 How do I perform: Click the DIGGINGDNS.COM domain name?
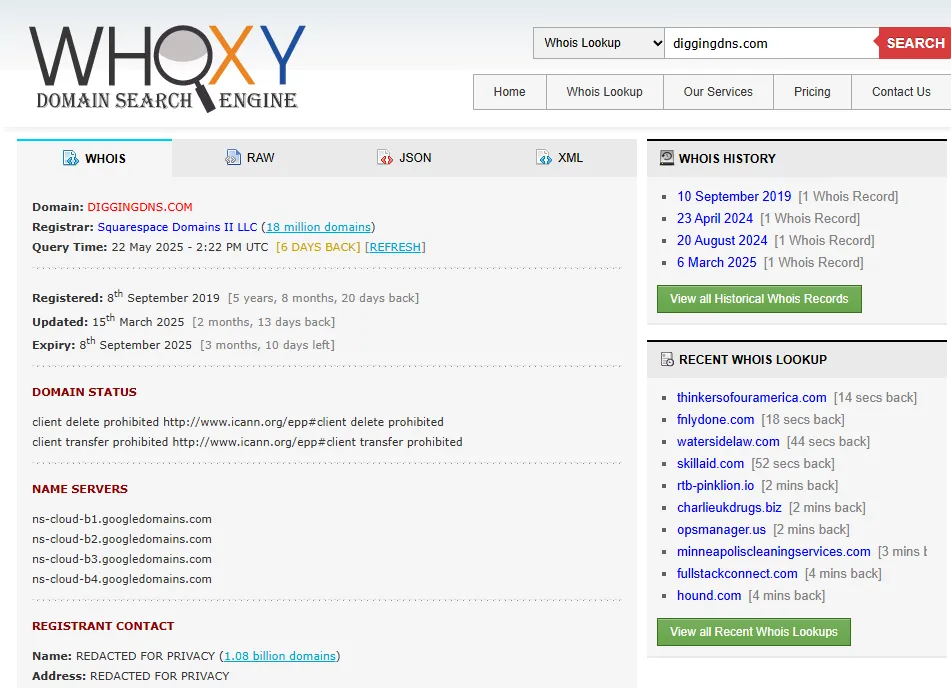(x=139, y=207)
